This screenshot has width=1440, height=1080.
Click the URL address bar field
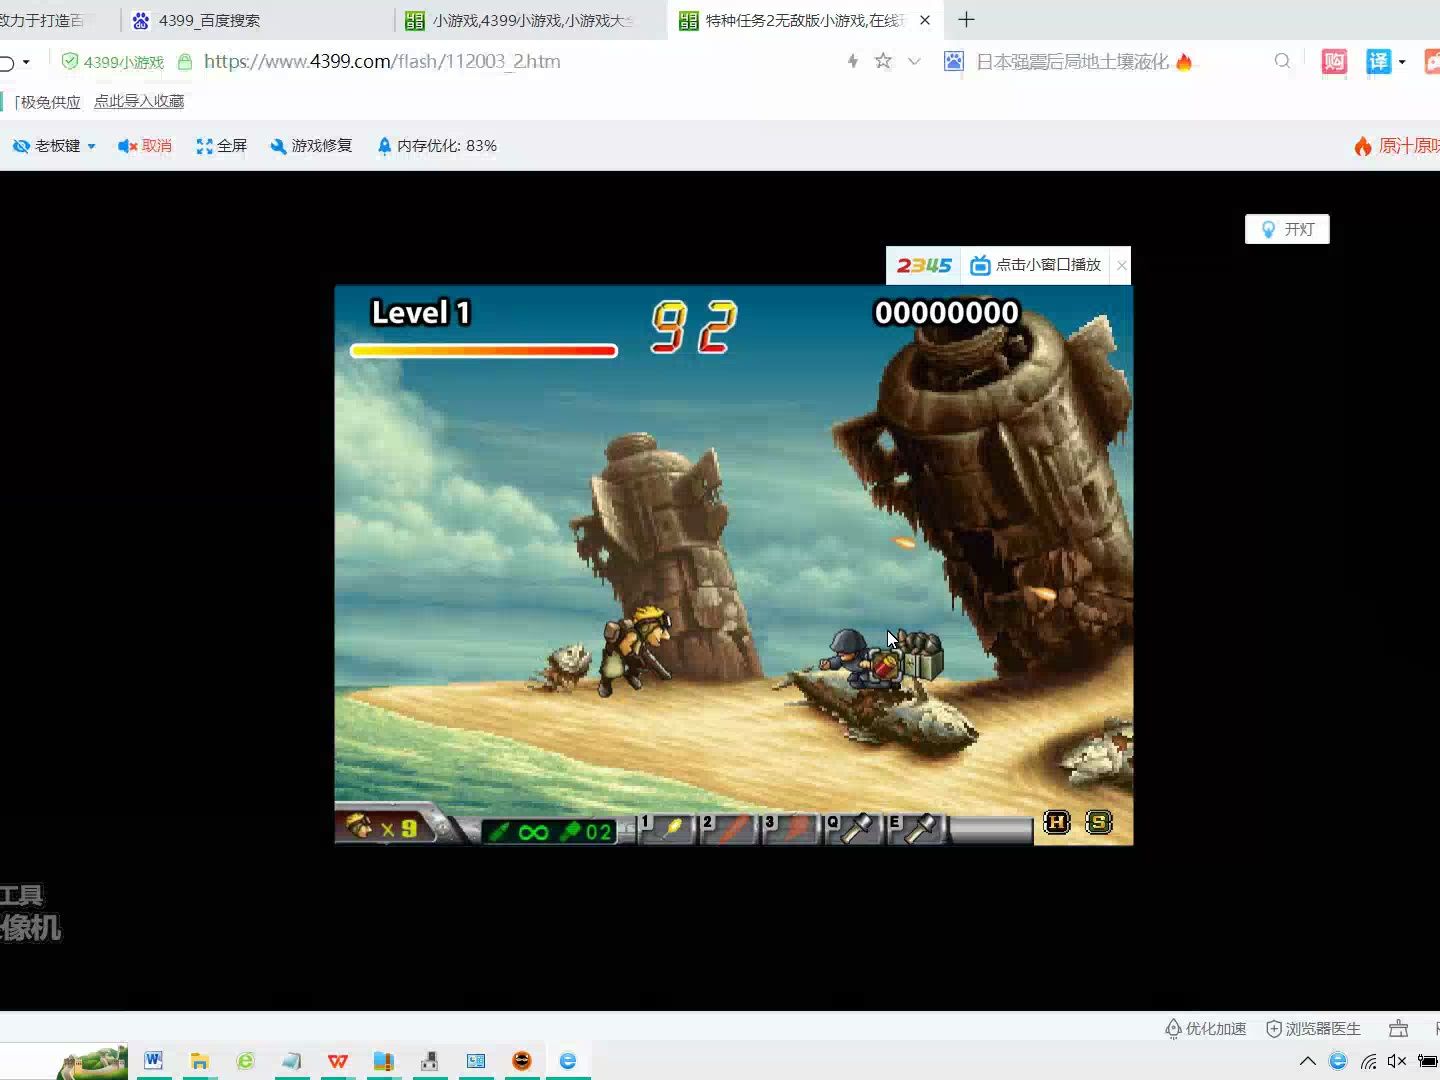tap(500, 62)
